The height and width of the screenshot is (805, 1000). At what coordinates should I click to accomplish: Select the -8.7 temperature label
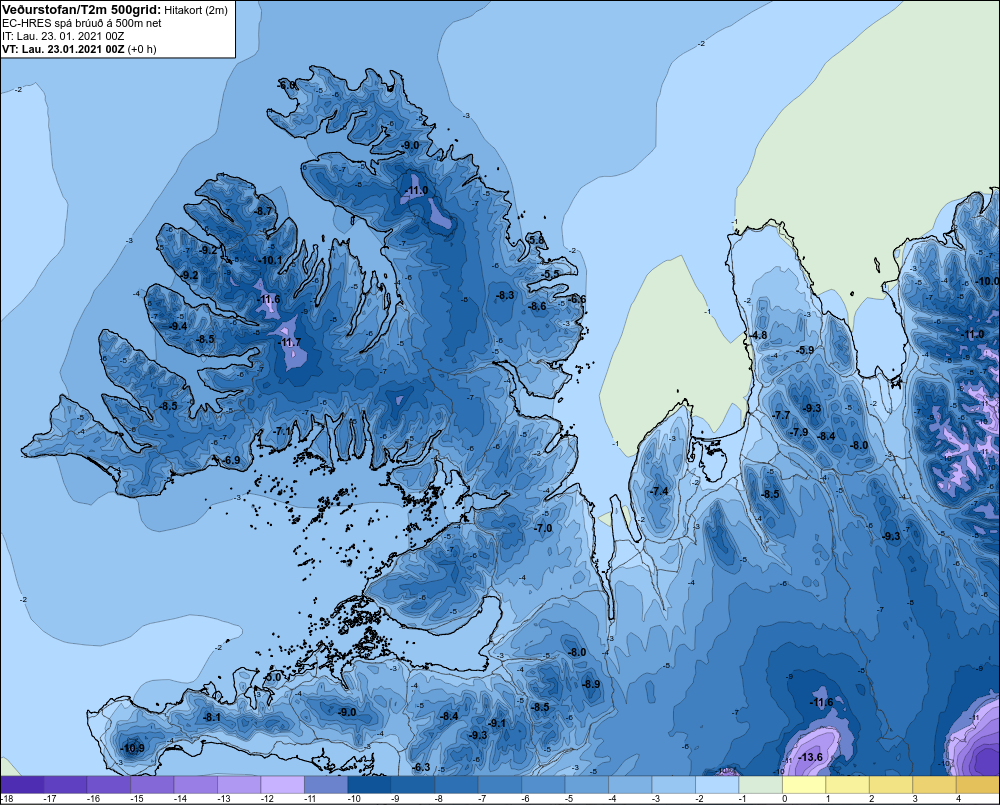[263, 211]
